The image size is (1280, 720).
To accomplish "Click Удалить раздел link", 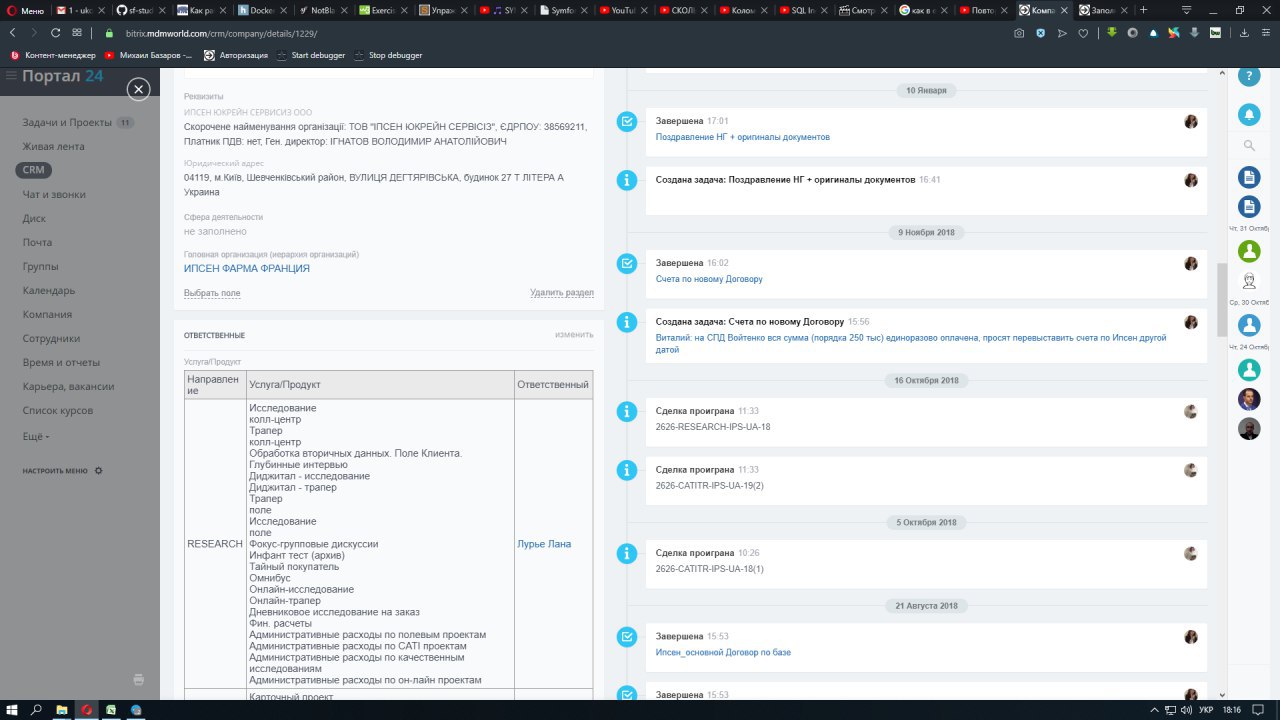I will point(562,293).
